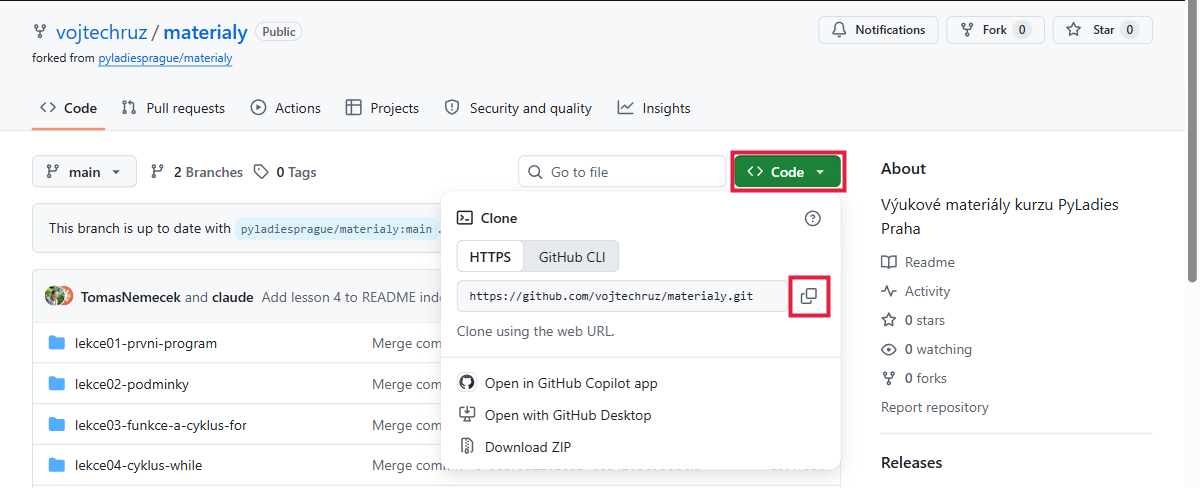Screen dimensions: 1200x488
Task: Open the clone help question mark icon
Action: [x=812, y=218]
